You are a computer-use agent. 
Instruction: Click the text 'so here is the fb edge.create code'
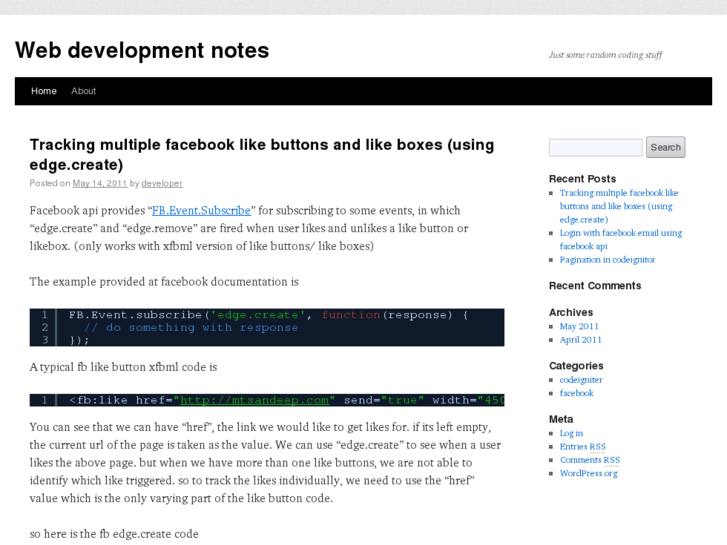[114, 534]
